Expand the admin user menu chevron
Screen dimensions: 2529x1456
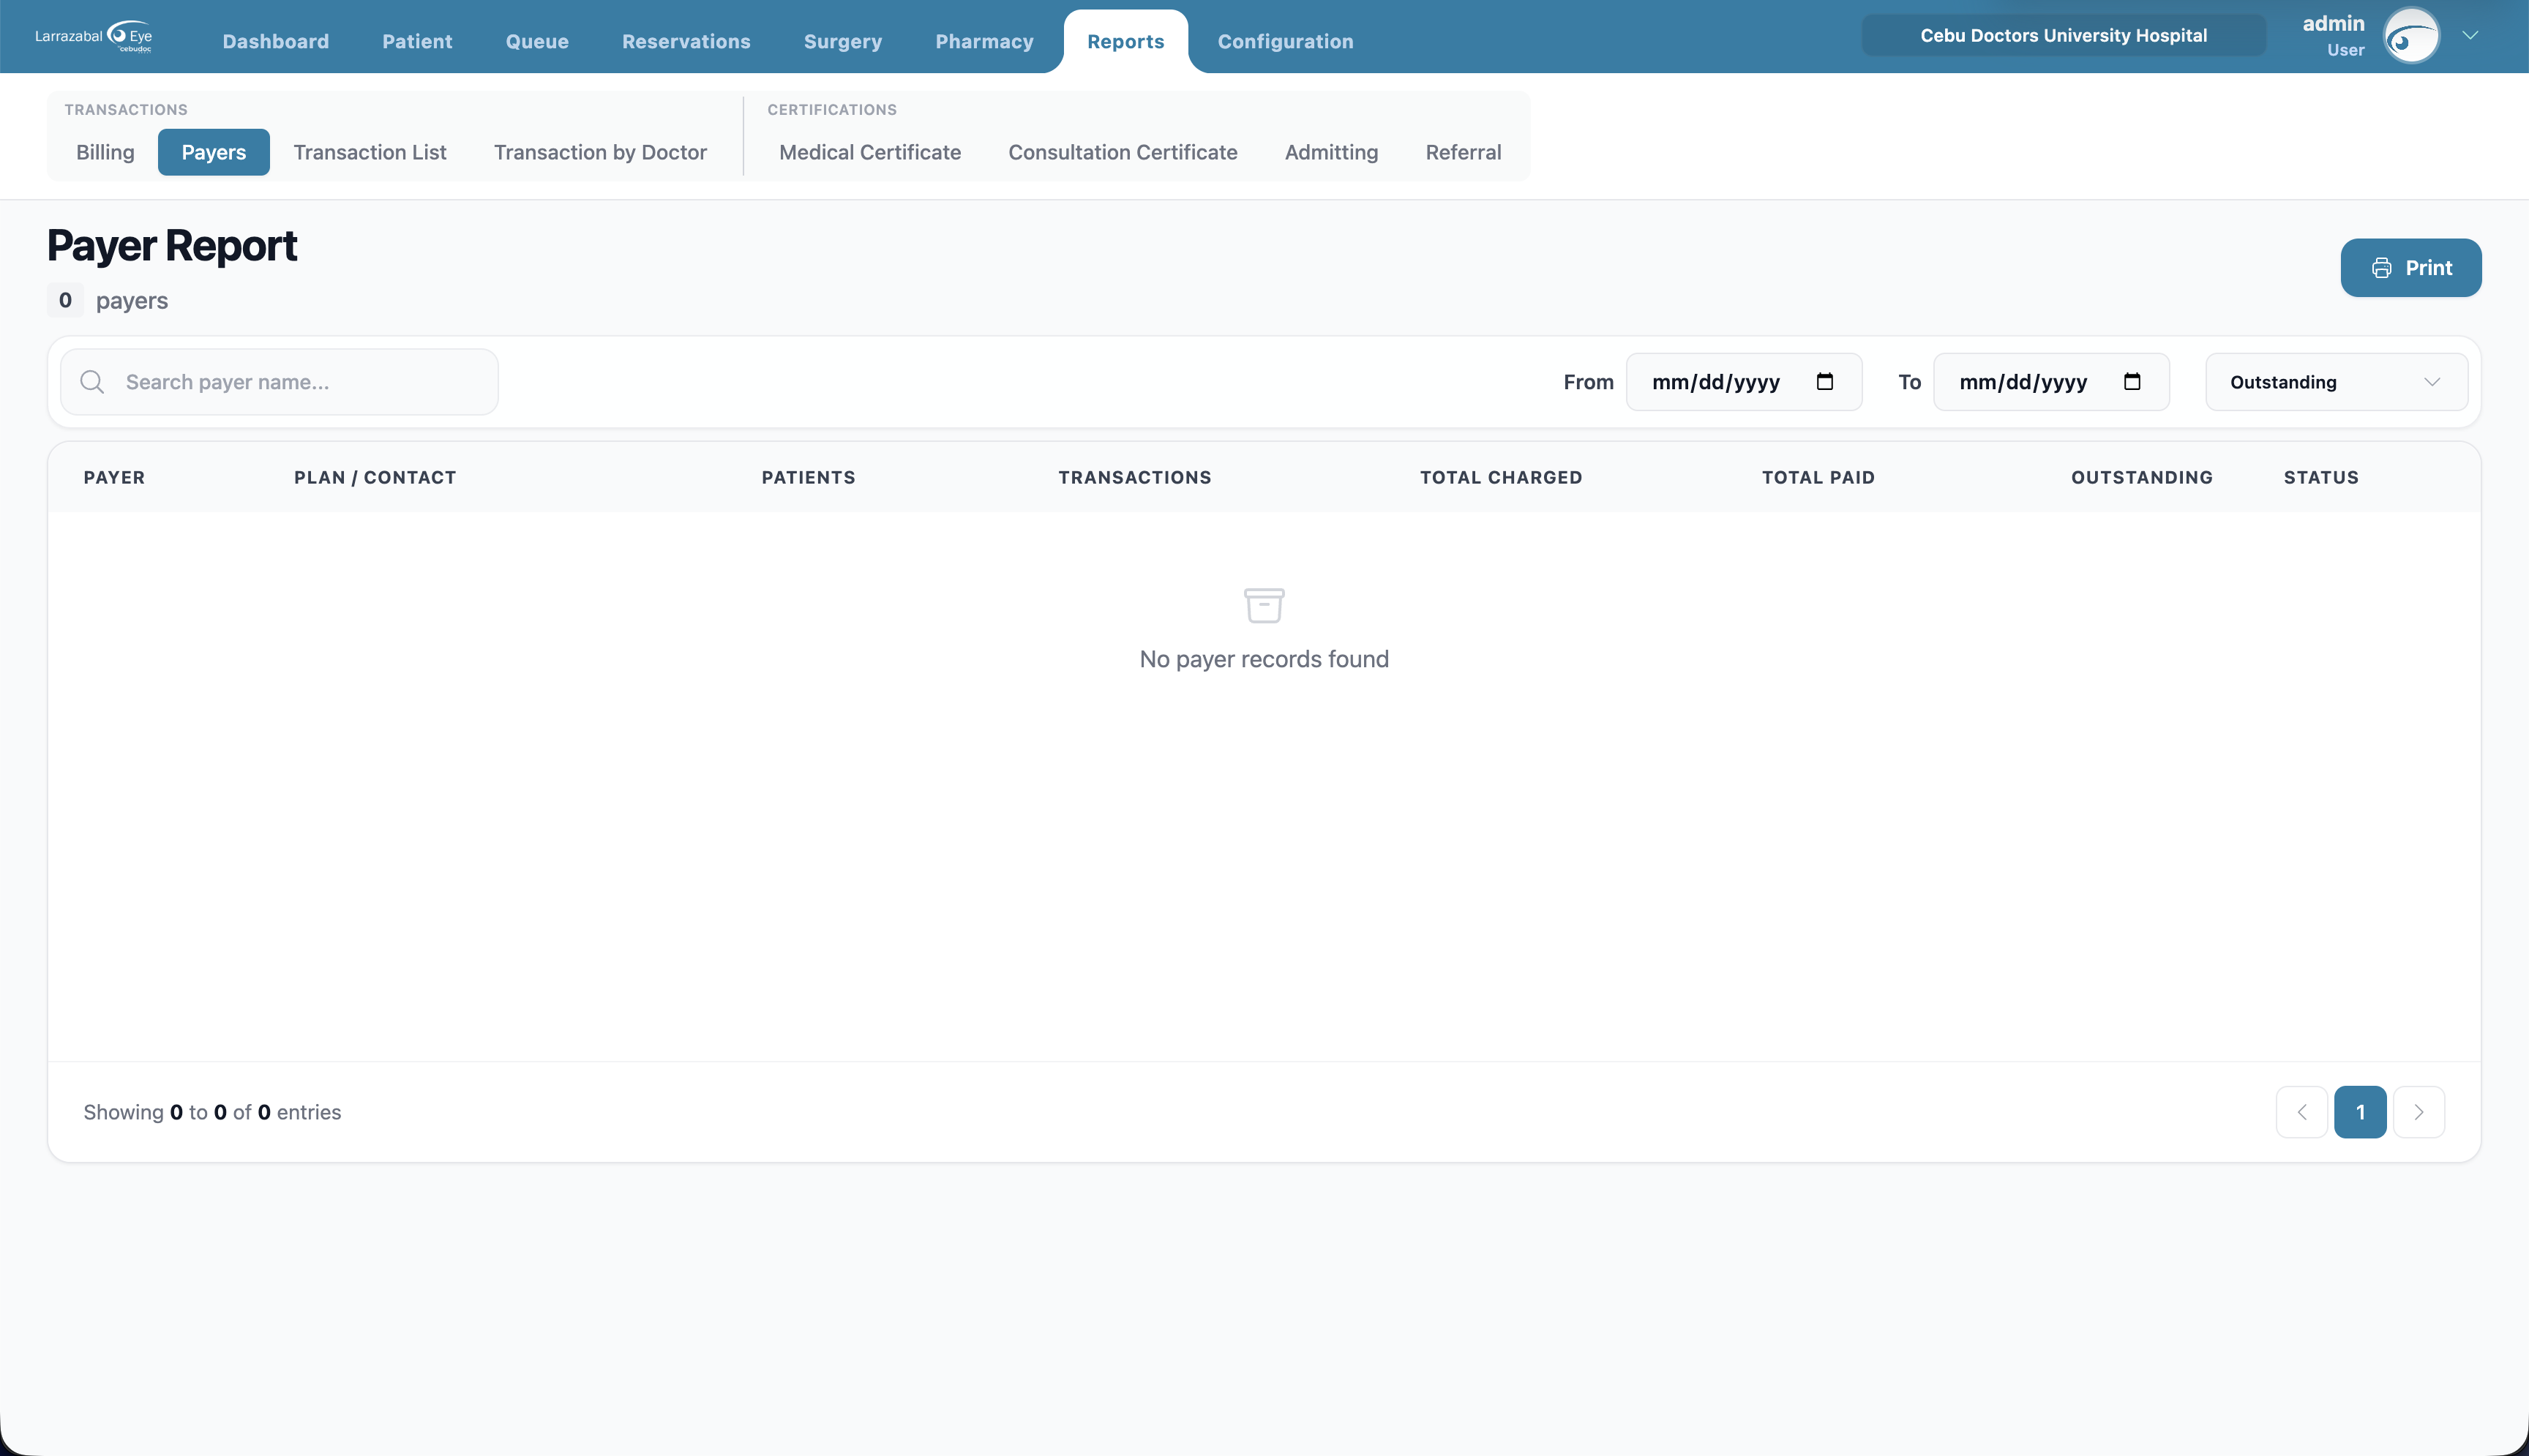[x=2470, y=36]
